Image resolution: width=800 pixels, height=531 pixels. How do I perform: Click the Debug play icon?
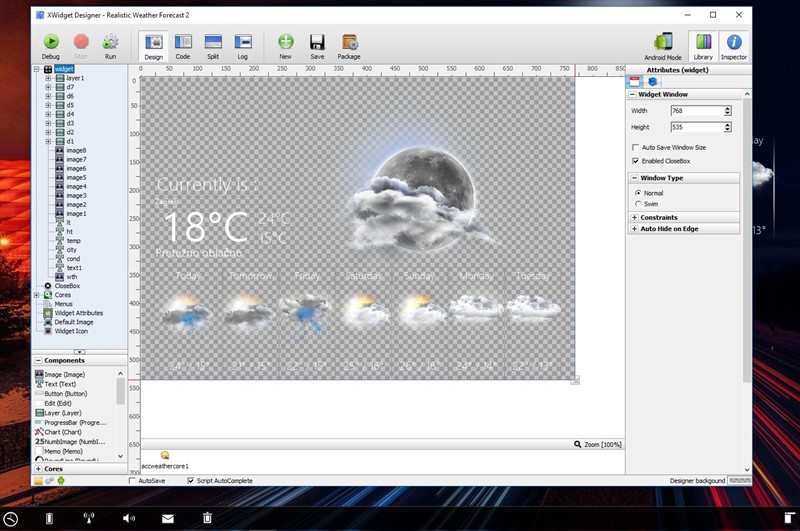tap(50, 43)
